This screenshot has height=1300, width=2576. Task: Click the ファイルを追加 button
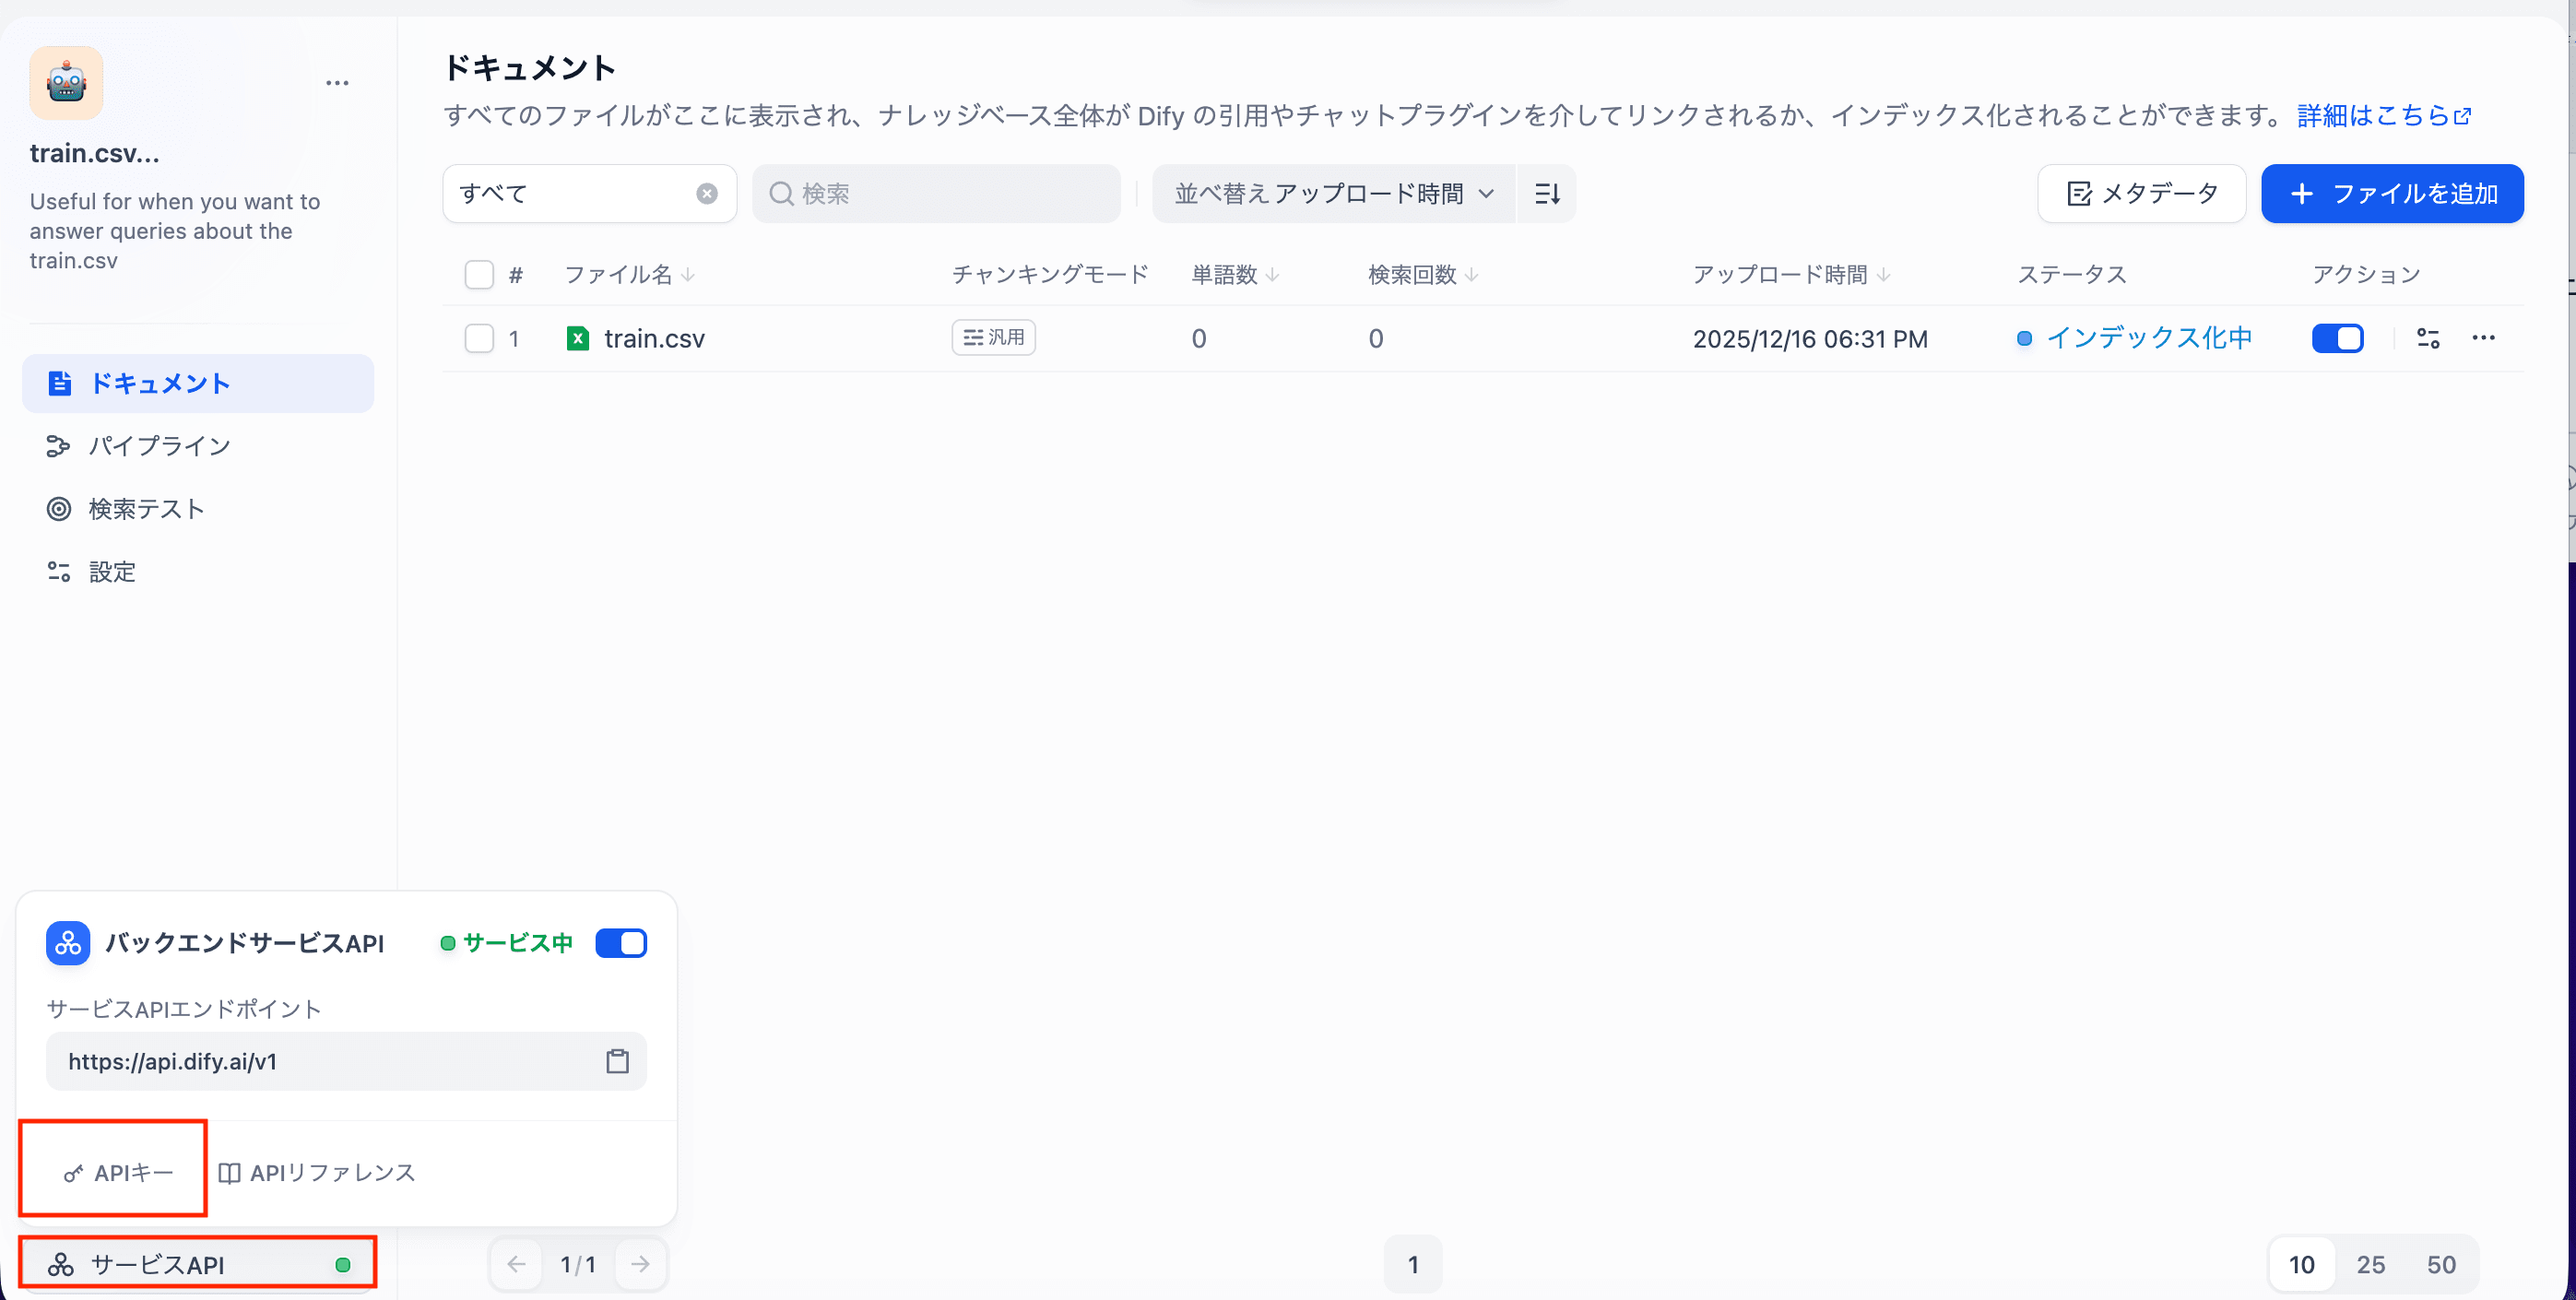(2392, 194)
